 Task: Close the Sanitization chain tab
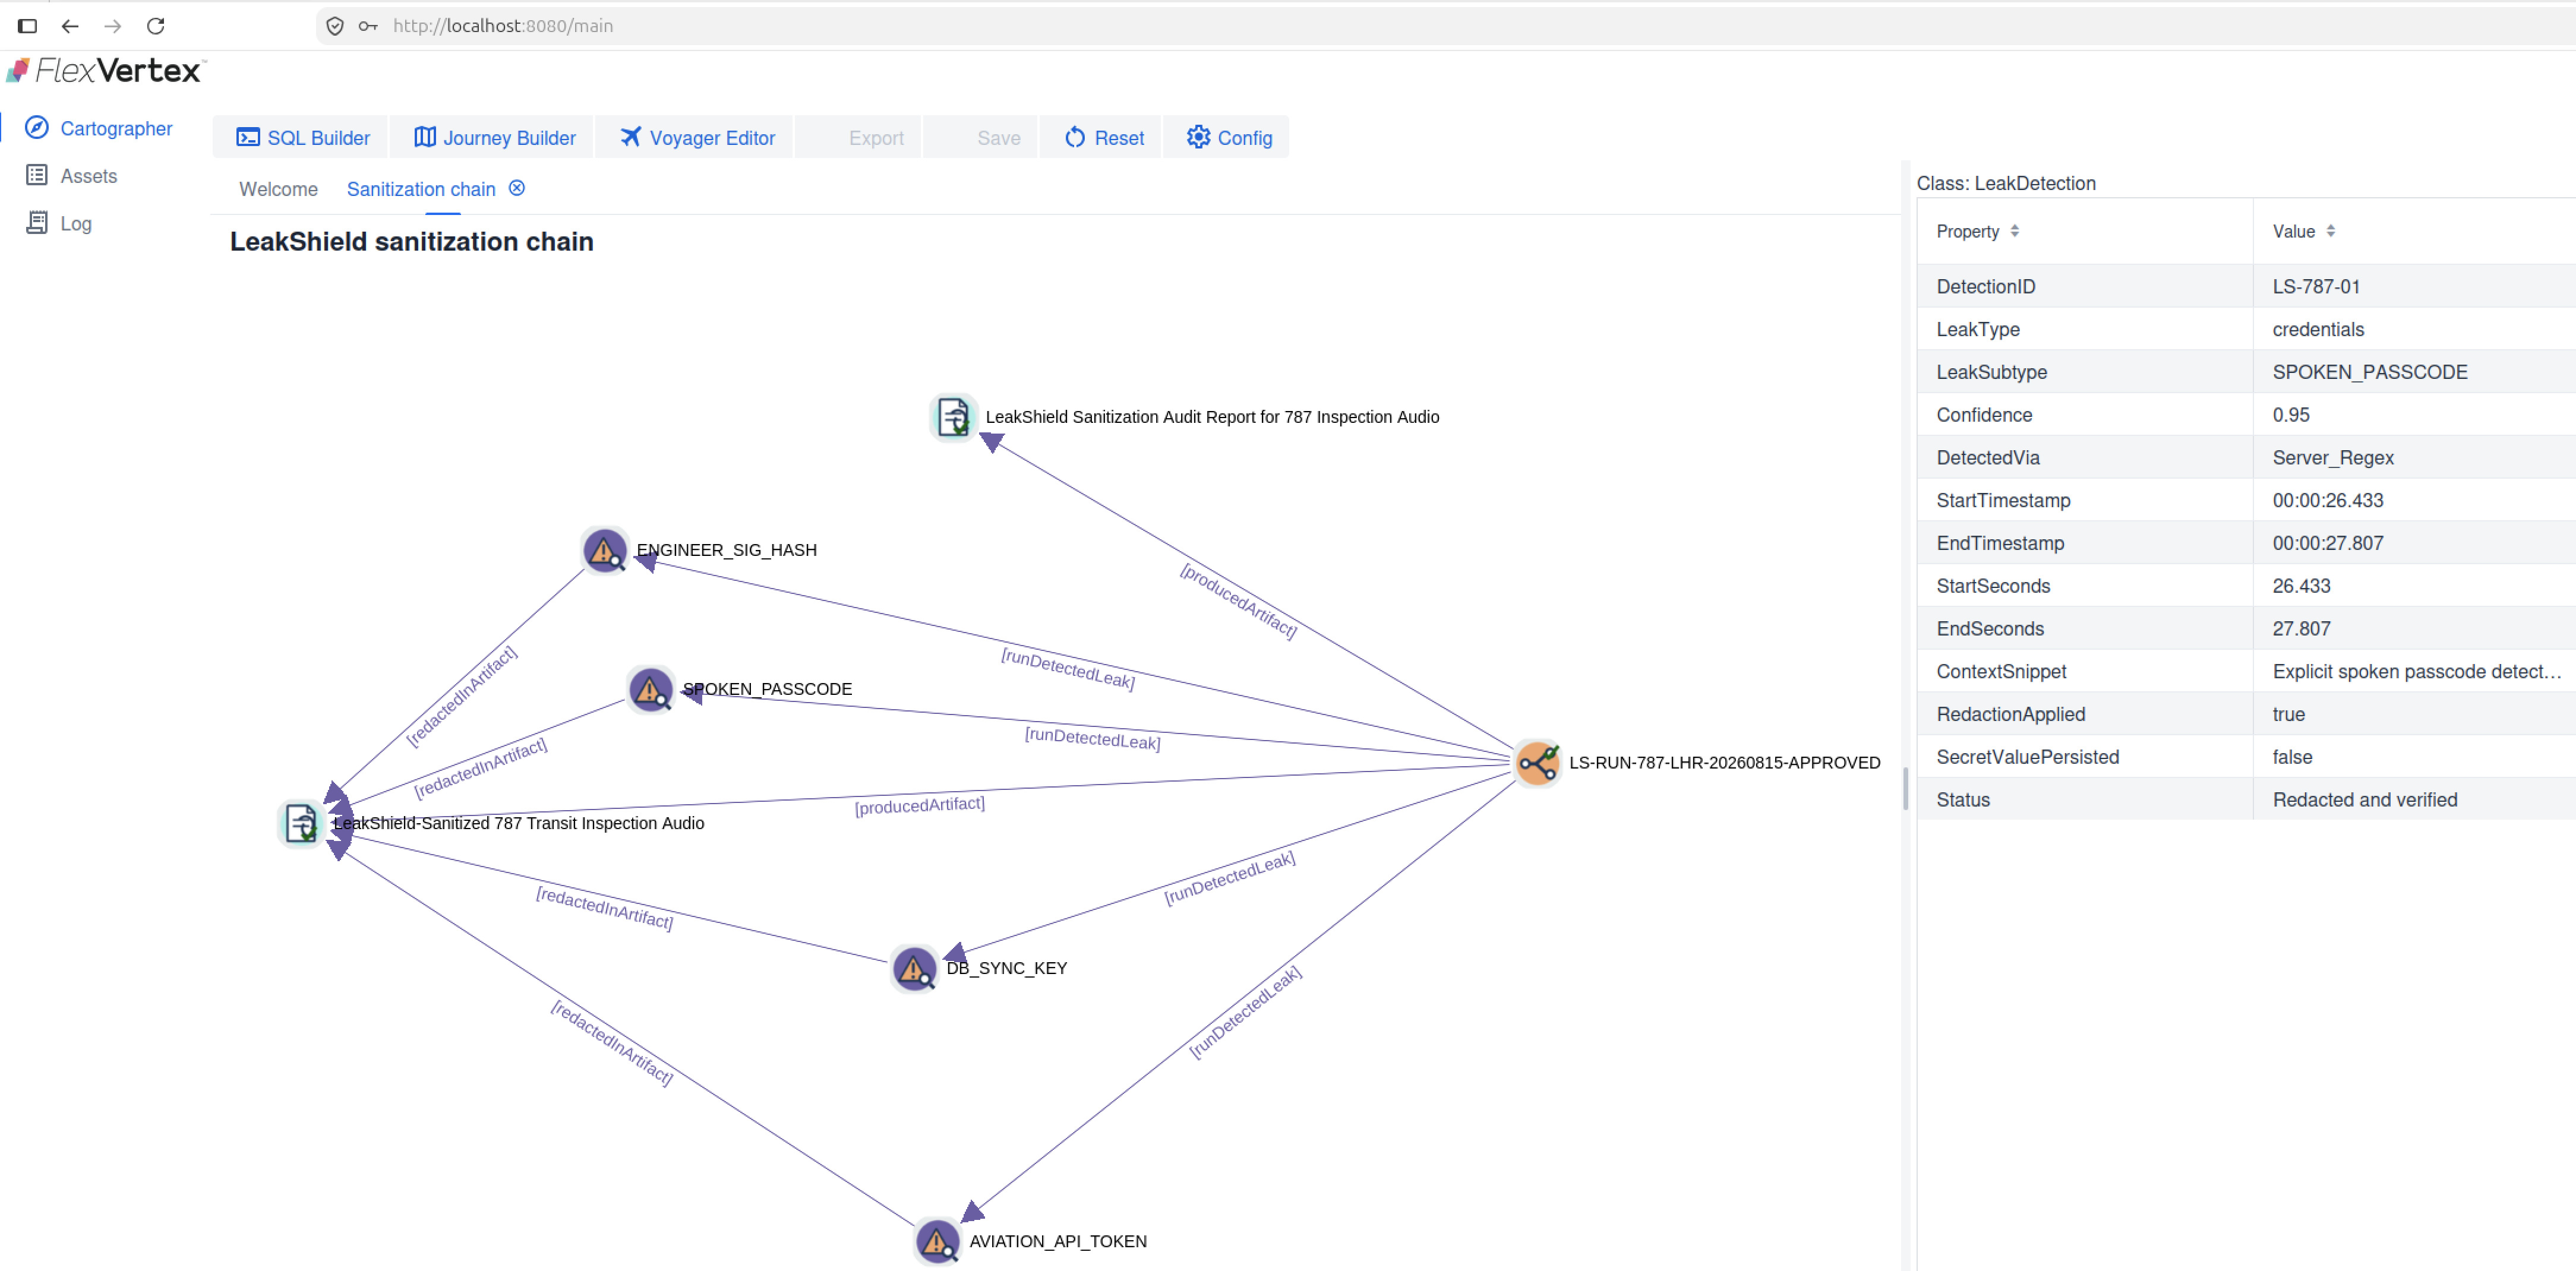[517, 188]
